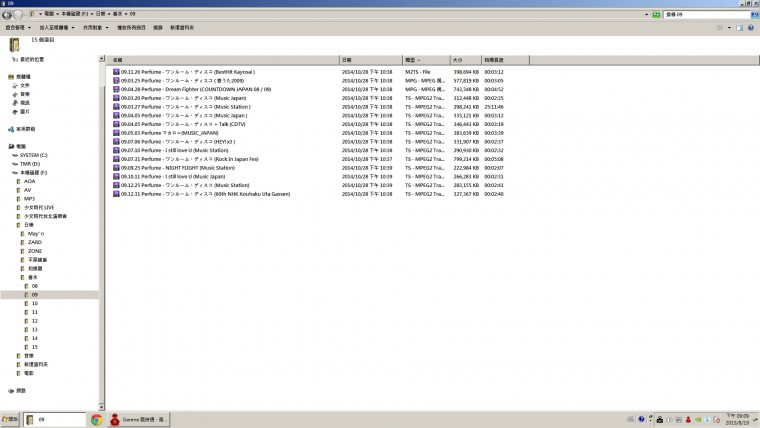Viewport: 760px width, 428px height.
Task: Select video icon of 60th NHK Kouhaku Uta Gassen file
Action: coord(116,194)
